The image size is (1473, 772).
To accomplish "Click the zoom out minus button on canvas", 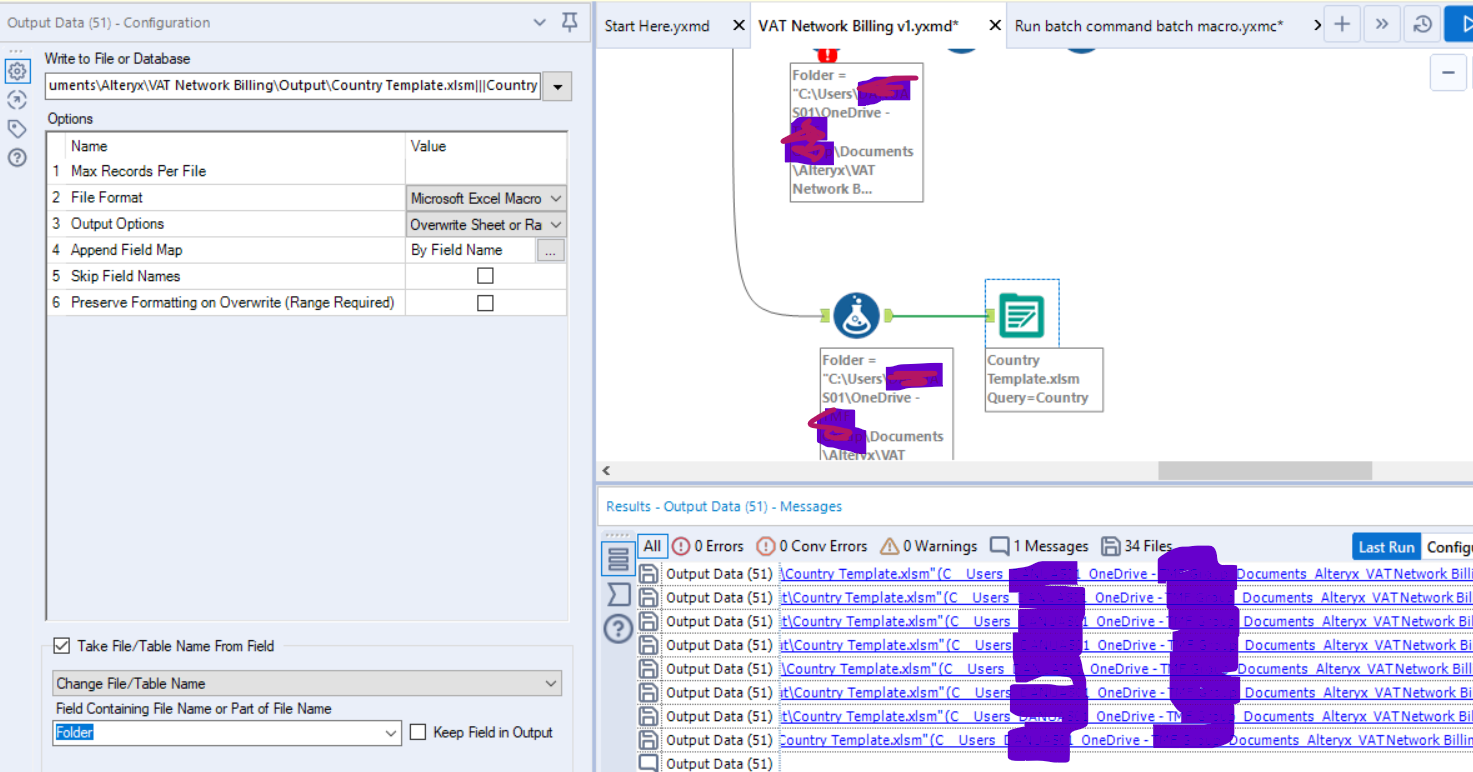I will pyautogui.click(x=1448, y=72).
